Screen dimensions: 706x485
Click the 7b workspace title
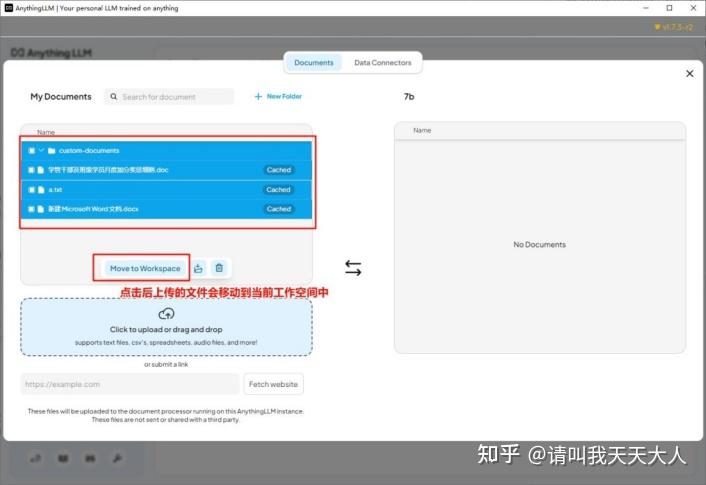point(409,96)
